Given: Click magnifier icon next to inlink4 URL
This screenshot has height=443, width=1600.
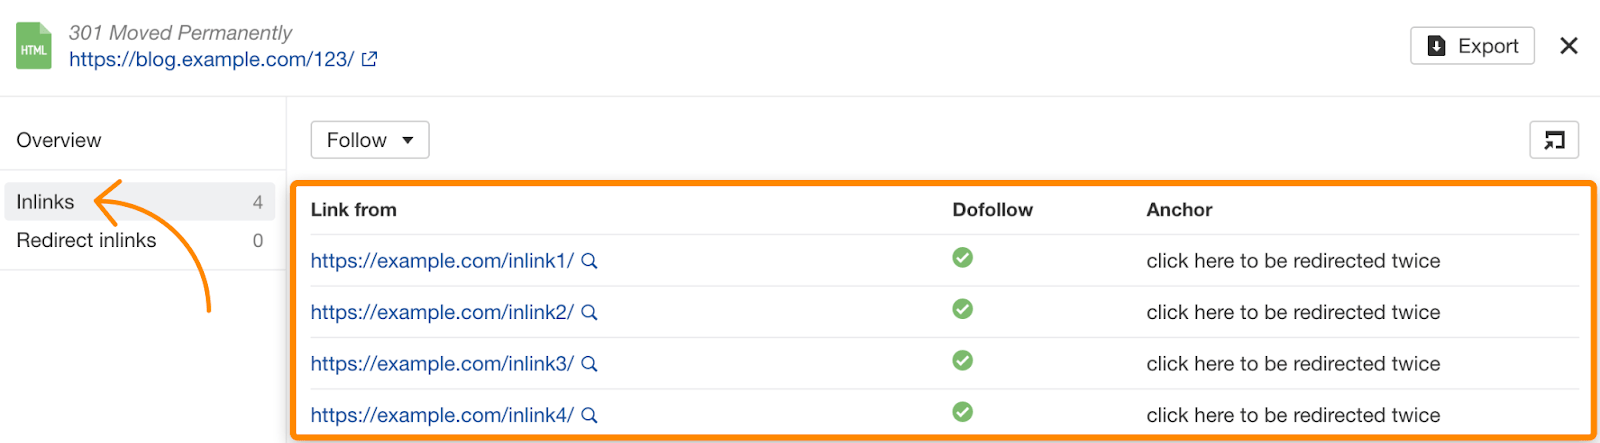Looking at the screenshot, I should tap(590, 415).
